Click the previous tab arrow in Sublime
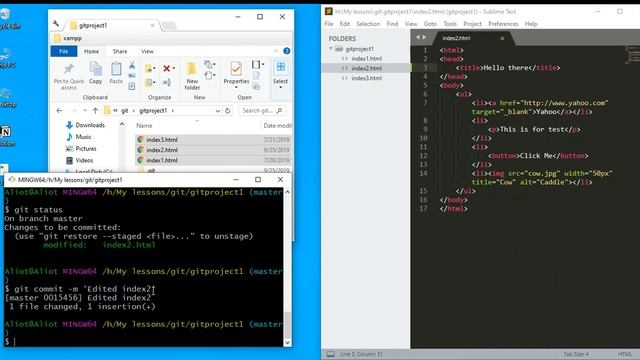Viewport: 640px width, 360px height. point(418,37)
